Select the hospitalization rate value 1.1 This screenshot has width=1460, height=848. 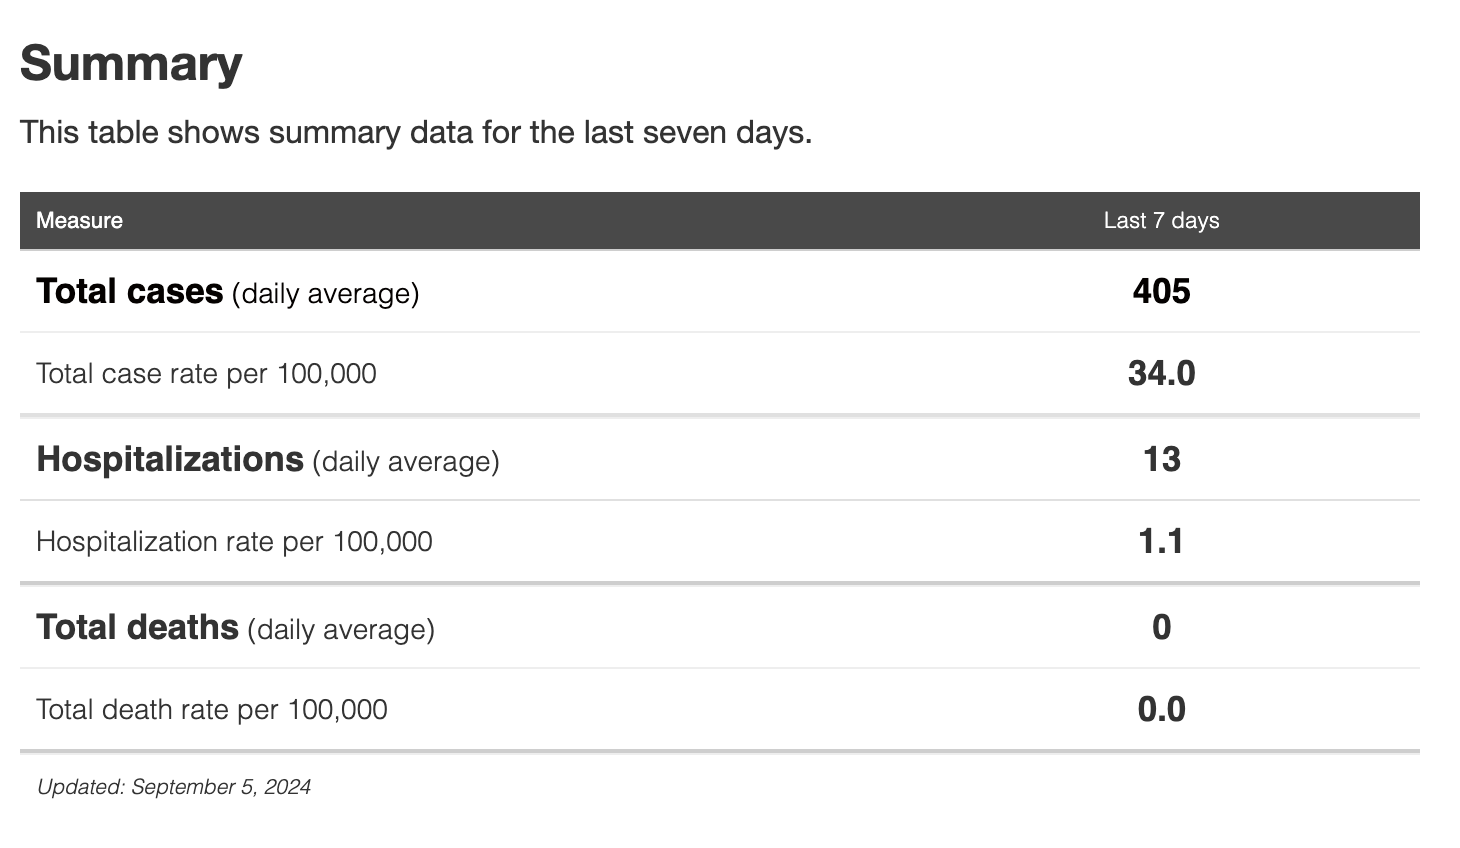(1161, 542)
